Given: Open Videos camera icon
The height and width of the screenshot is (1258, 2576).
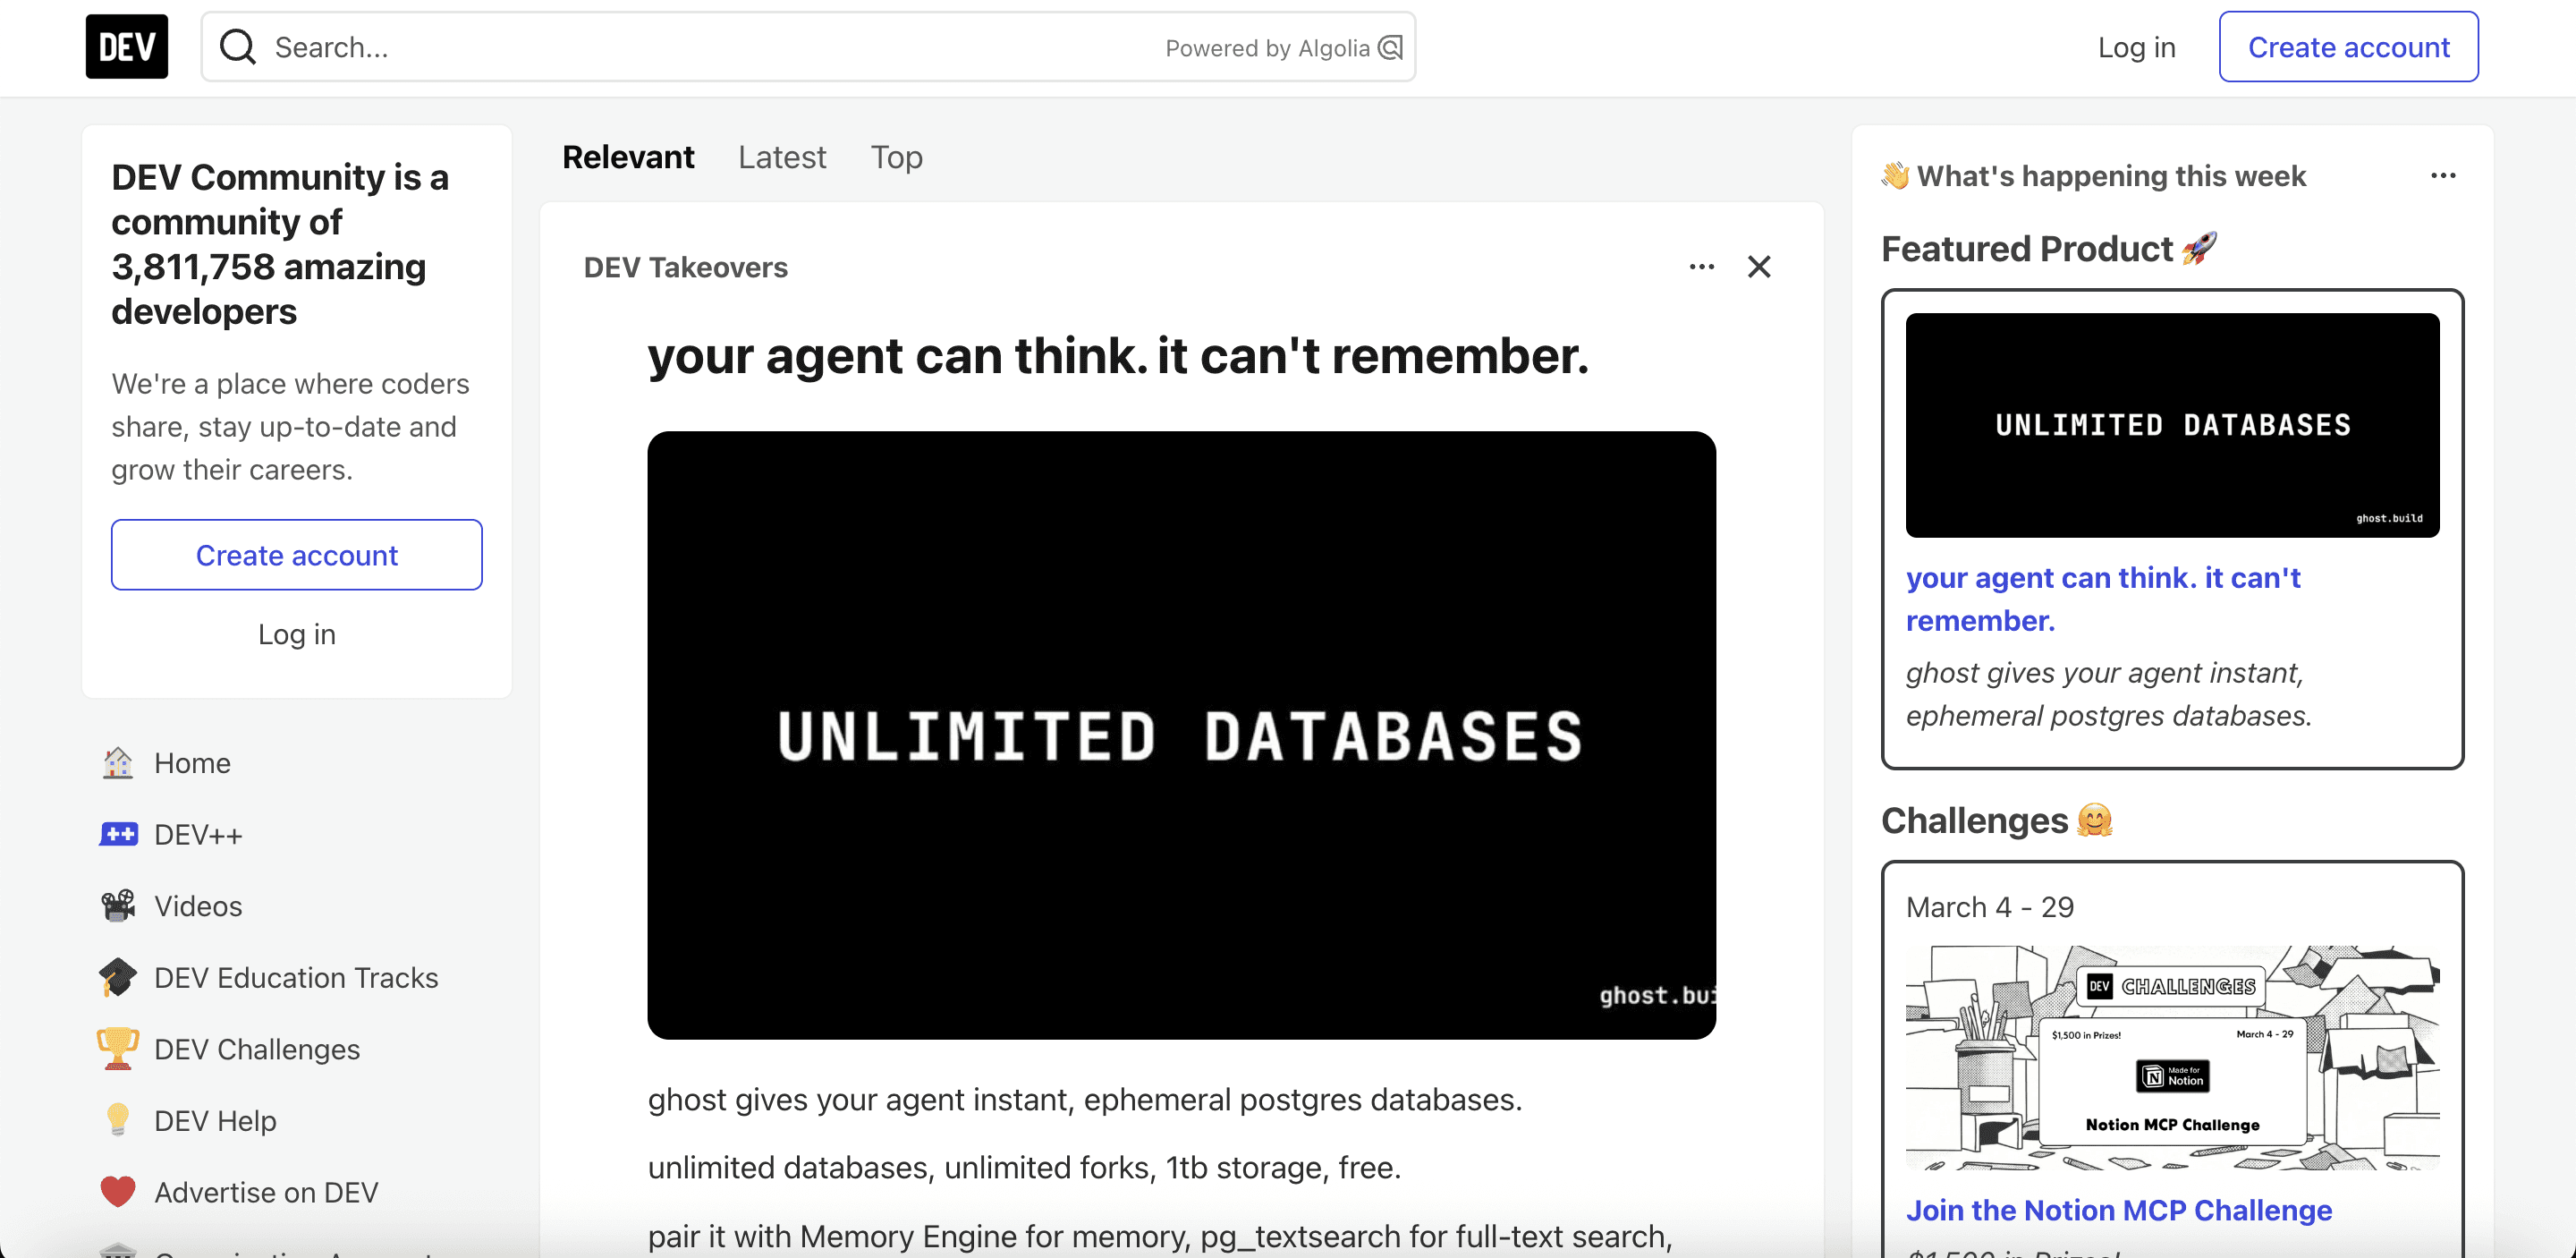Looking at the screenshot, I should point(118,906).
